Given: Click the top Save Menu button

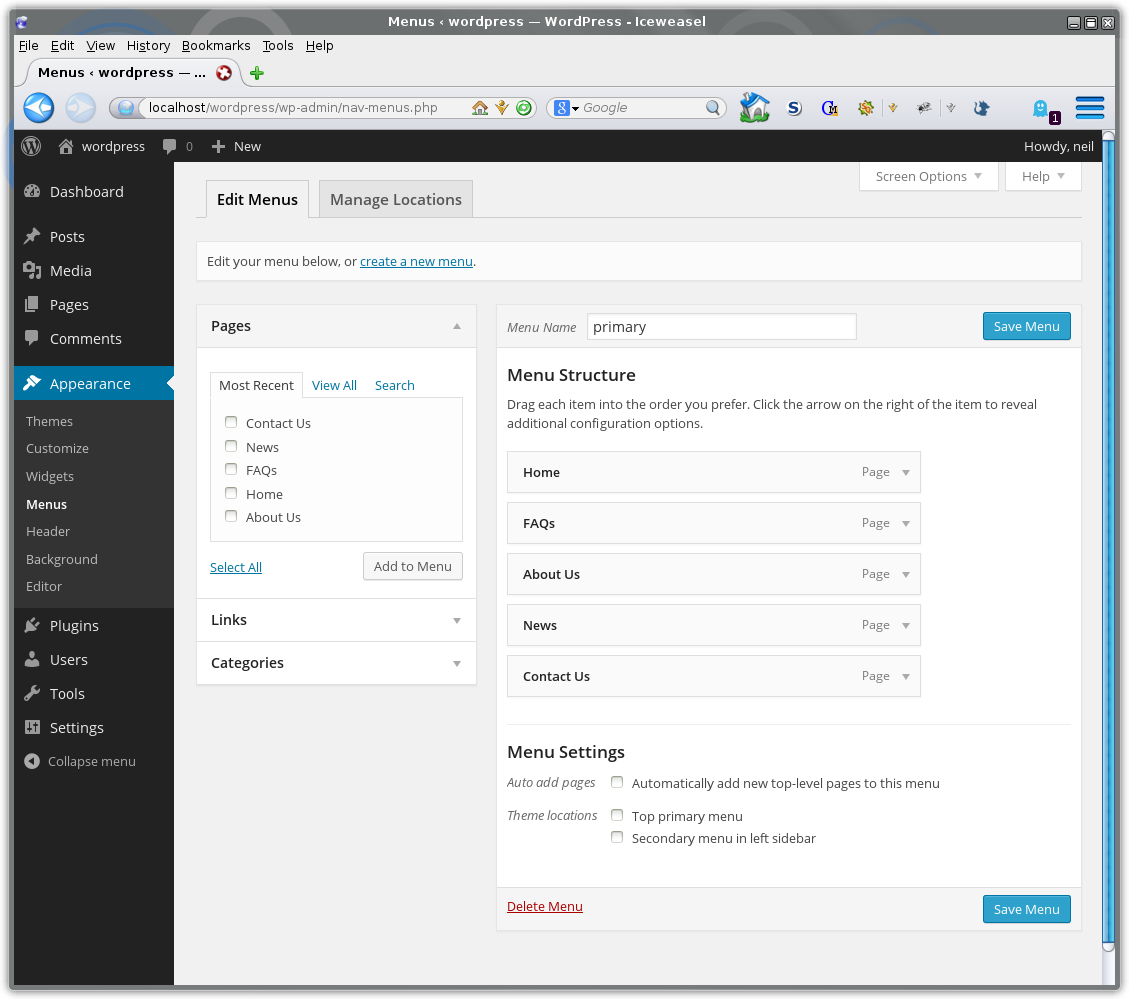Looking at the screenshot, I should click(x=1026, y=326).
